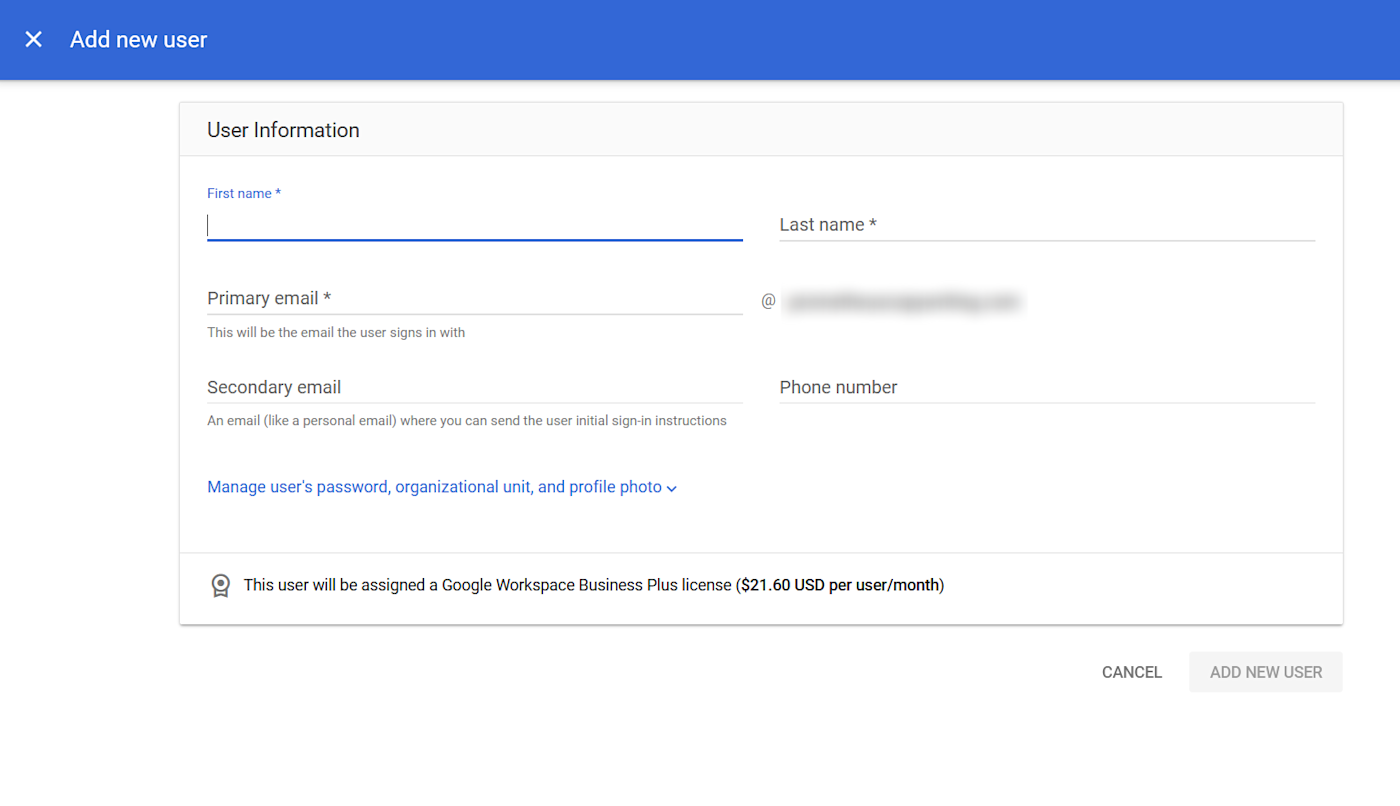Click the @ symbol beside Primary email
This screenshot has height=806, width=1400.
click(x=768, y=300)
